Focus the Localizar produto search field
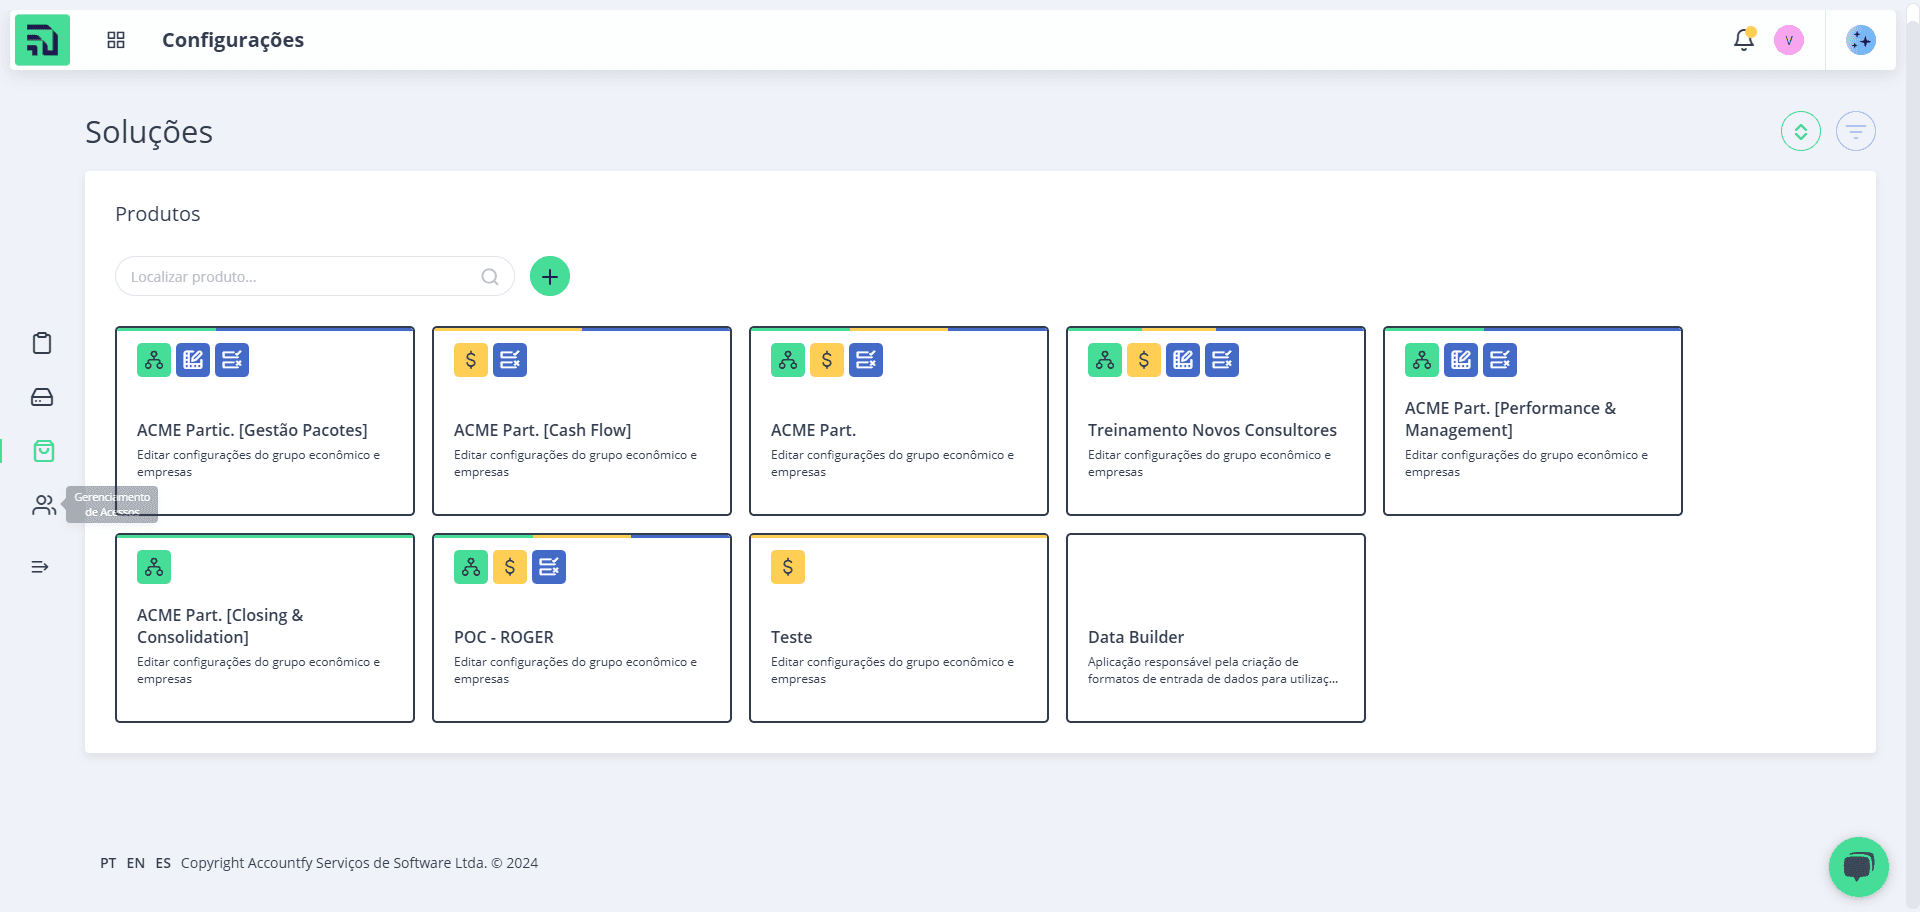This screenshot has width=1920, height=912. tap(315, 276)
